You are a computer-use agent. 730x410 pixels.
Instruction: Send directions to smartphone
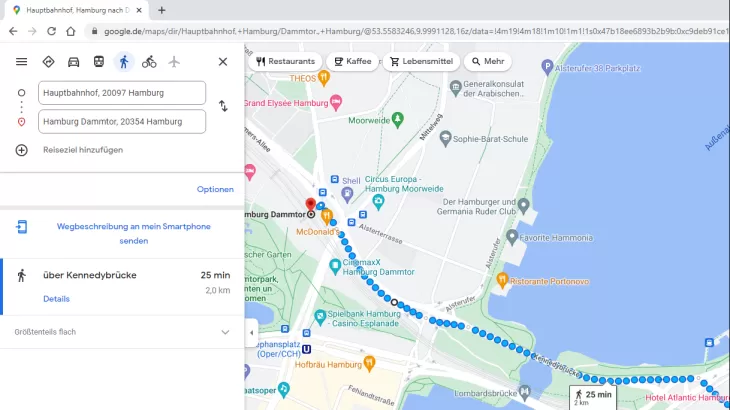tap(133, 233)
